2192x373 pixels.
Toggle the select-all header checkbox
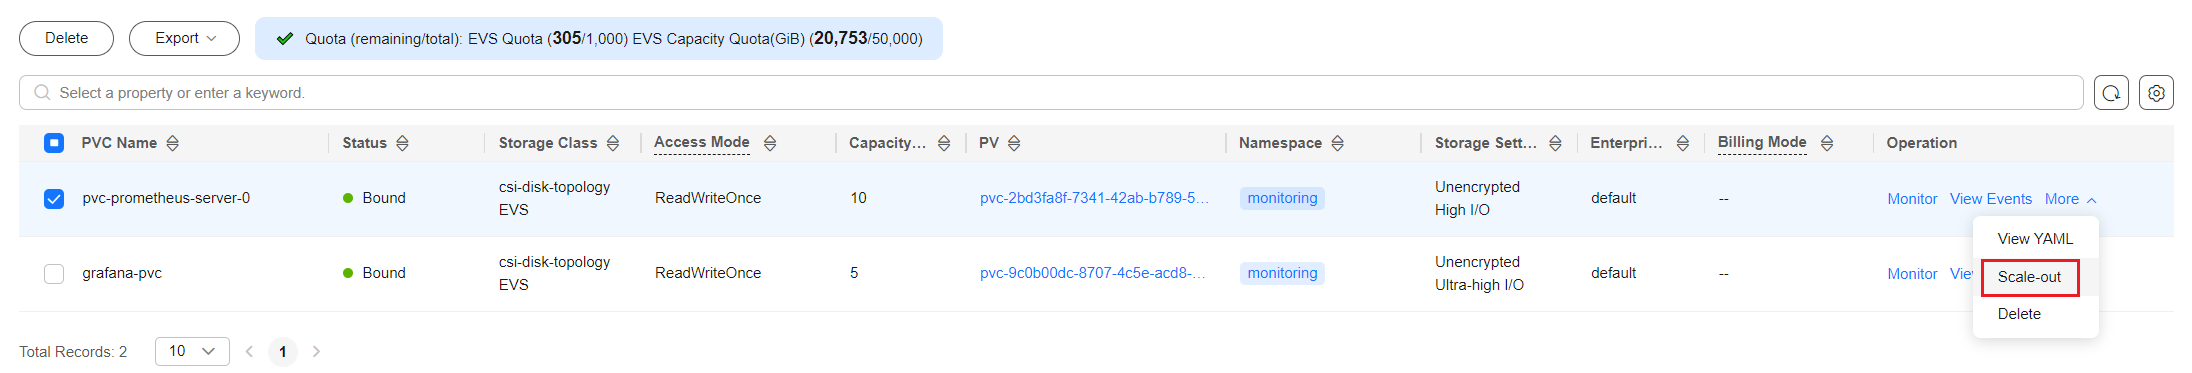click(54, 143)
